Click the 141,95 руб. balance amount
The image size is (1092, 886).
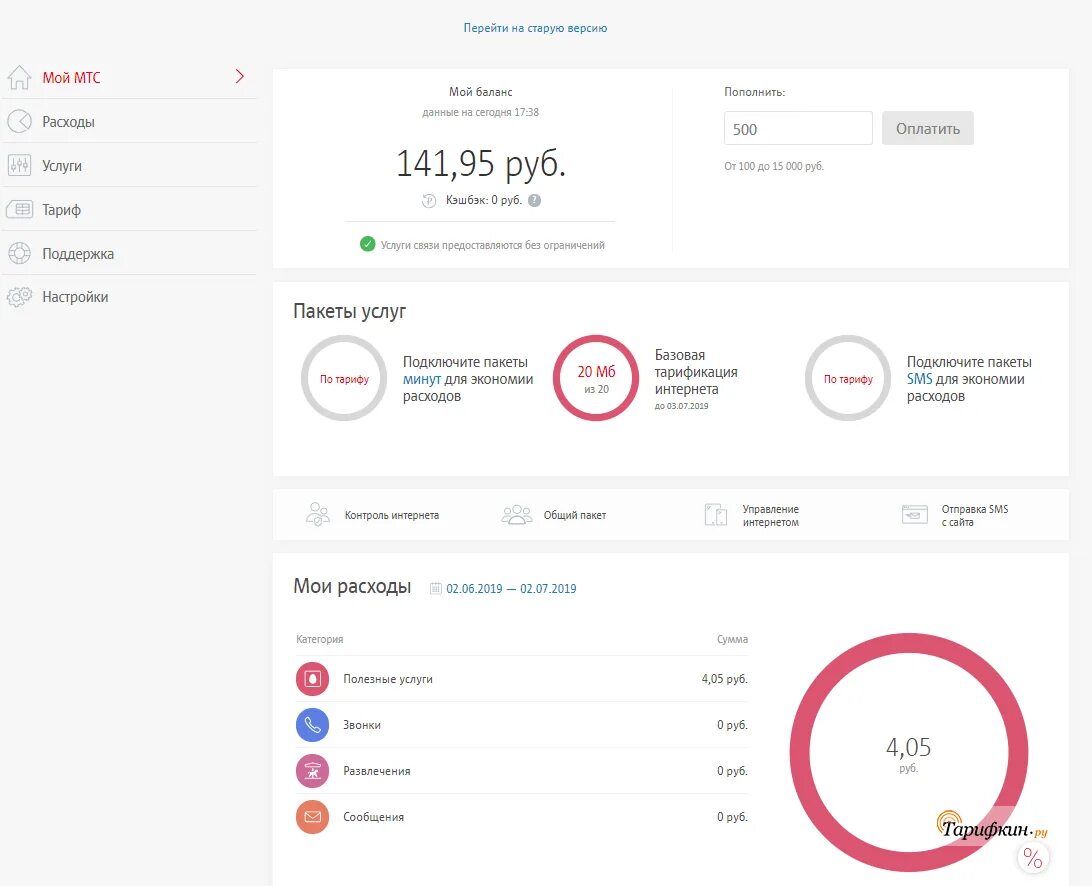[x=481, y=164]
